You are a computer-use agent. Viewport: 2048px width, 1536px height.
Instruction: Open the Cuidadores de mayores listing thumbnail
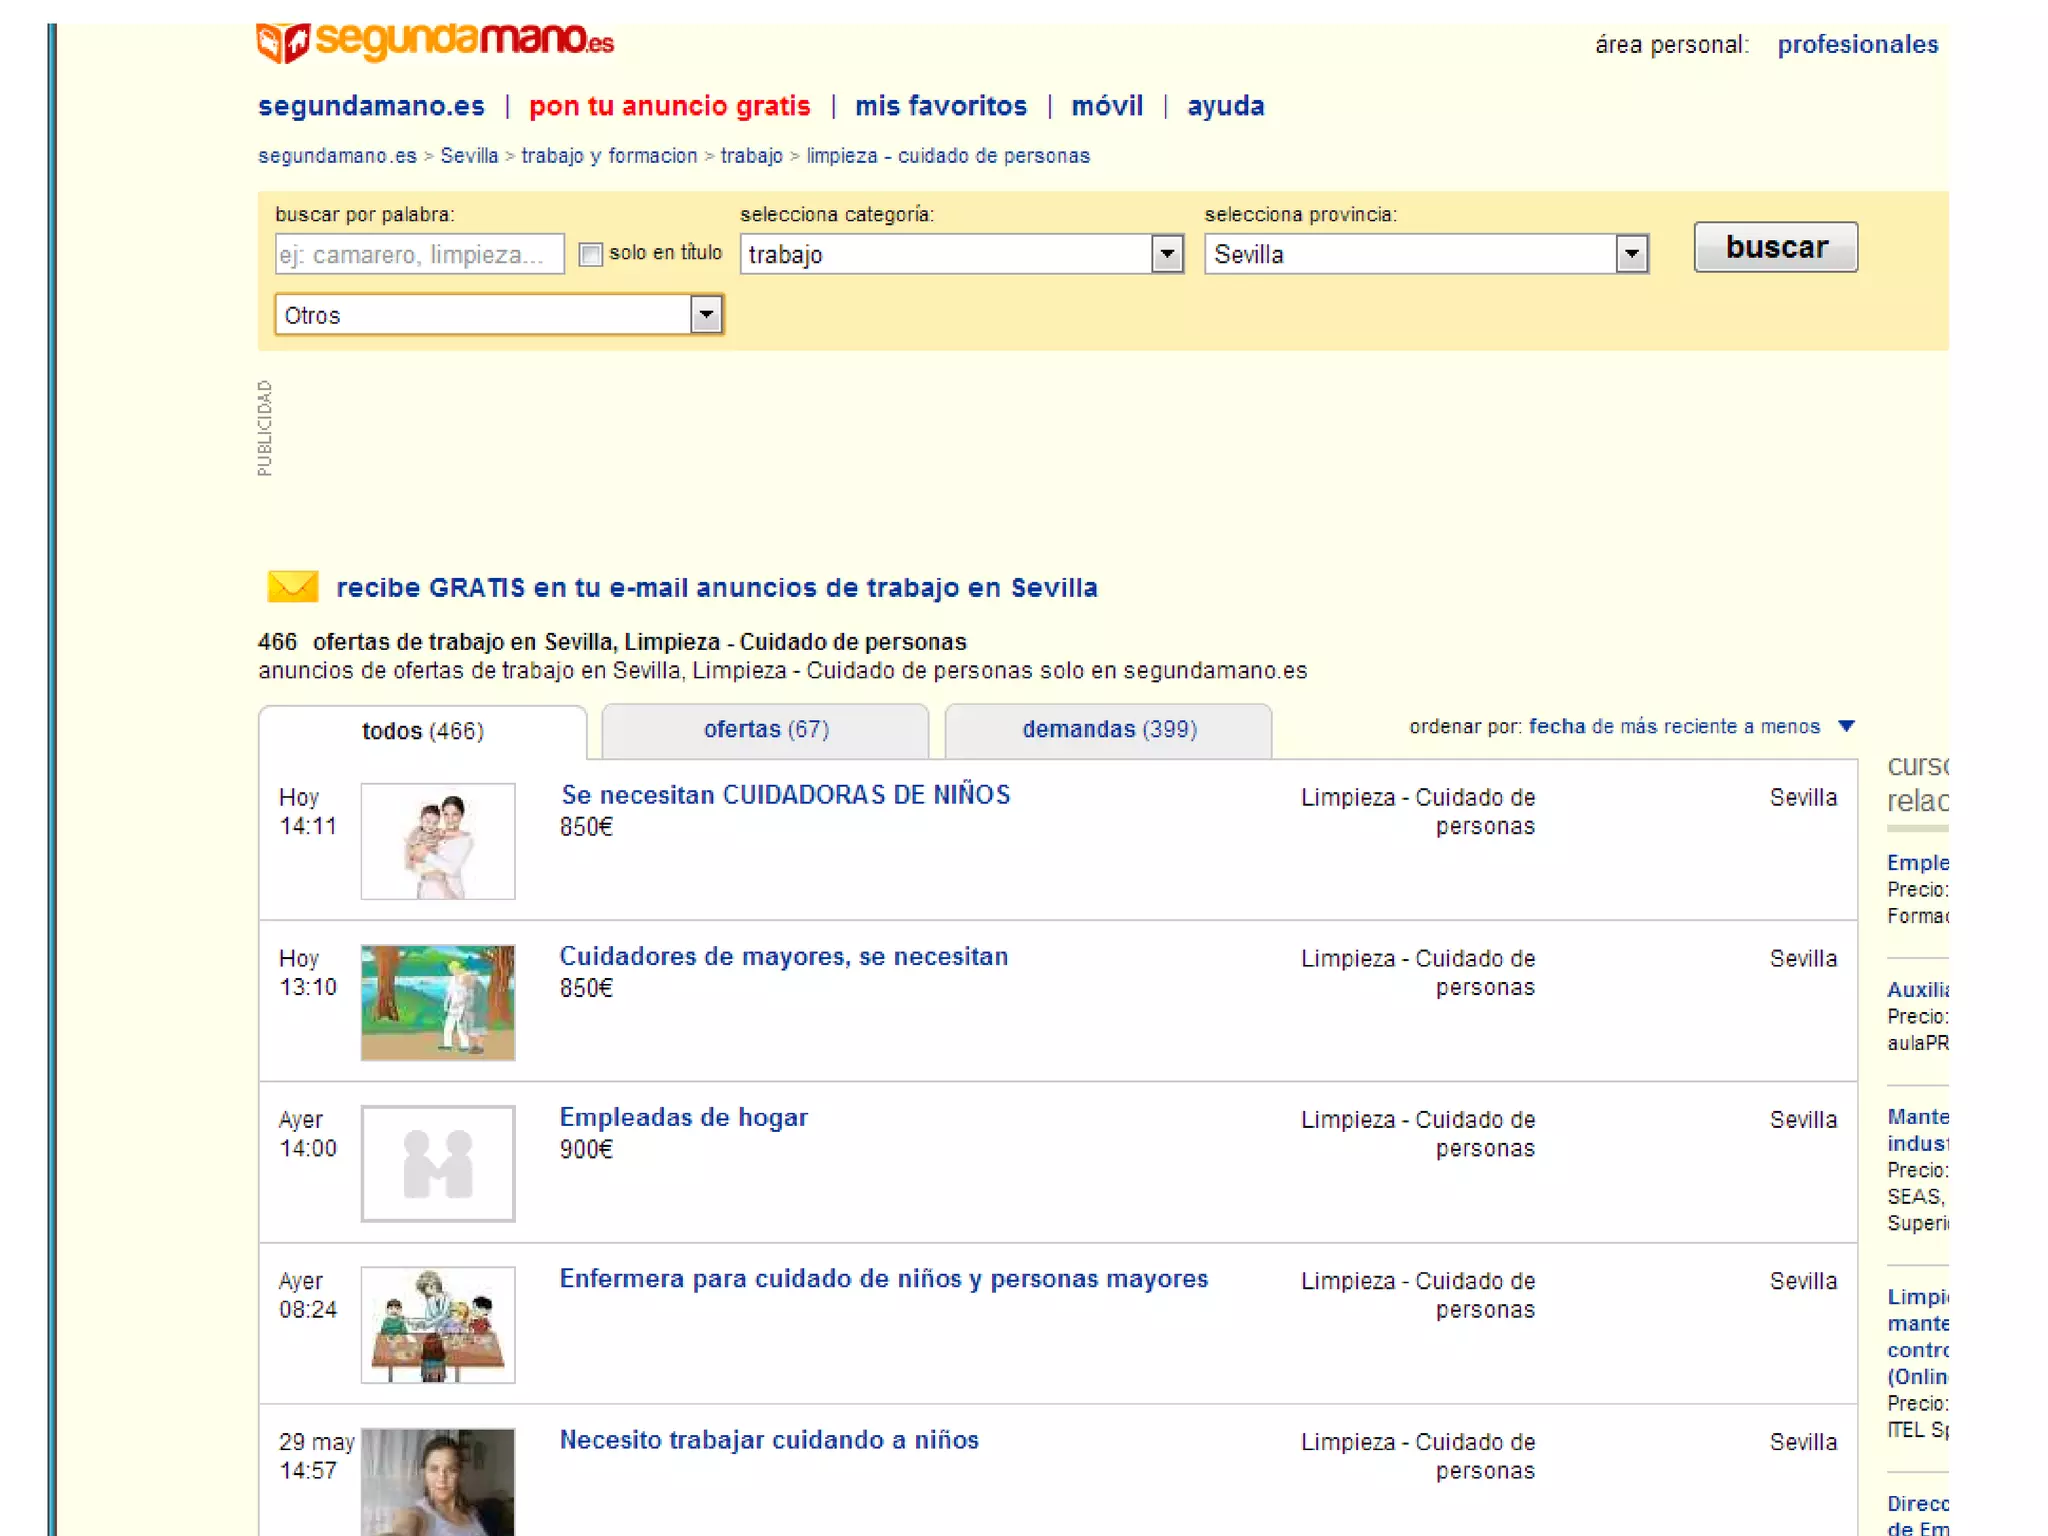point(438,1002)
